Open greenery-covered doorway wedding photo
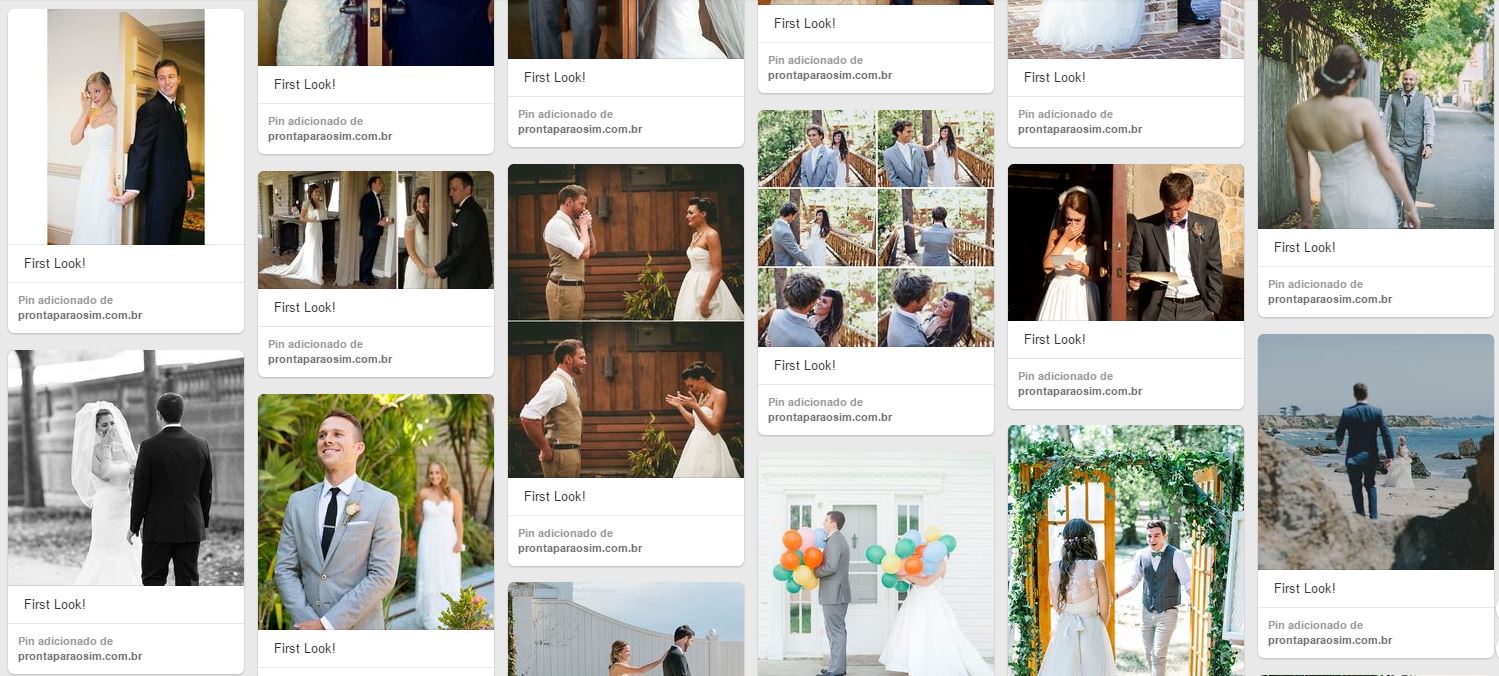The height and width of the screenshot is (676, 1499). (1126, 550)
